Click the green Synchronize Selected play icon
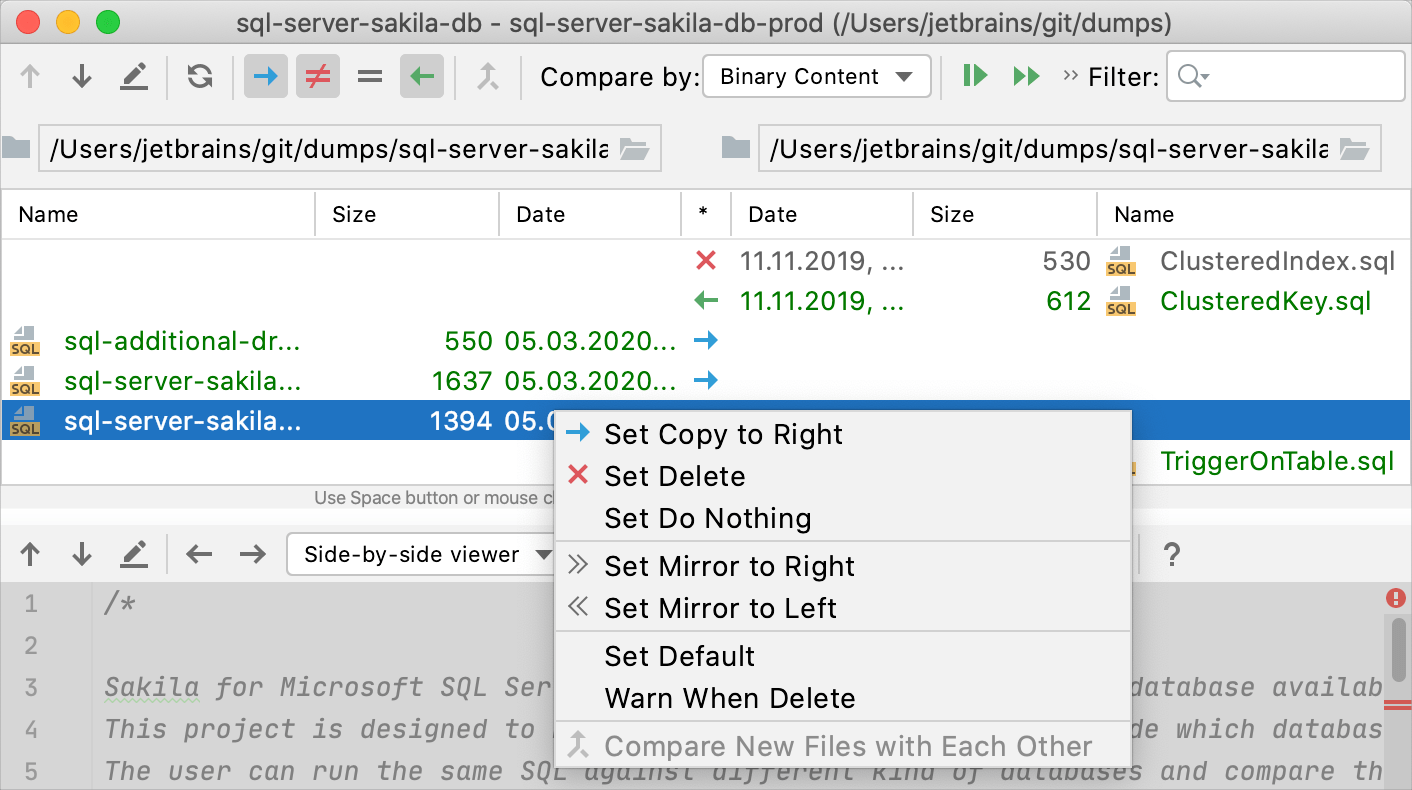The image size is (1412, 790). (x=974, y=75)
